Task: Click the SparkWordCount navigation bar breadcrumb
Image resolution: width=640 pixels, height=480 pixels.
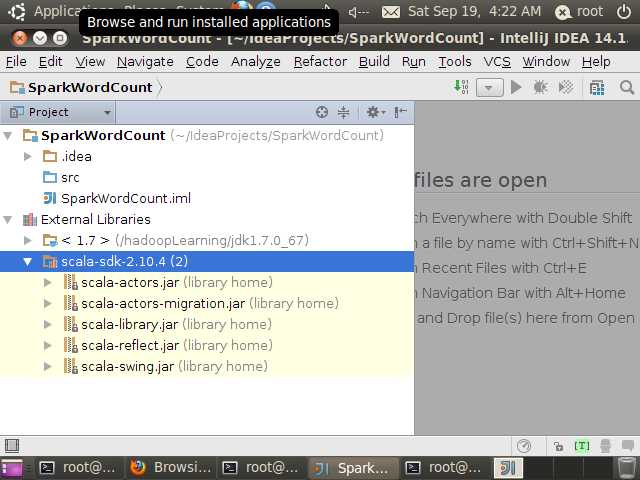Action: (x=81, y=87)
